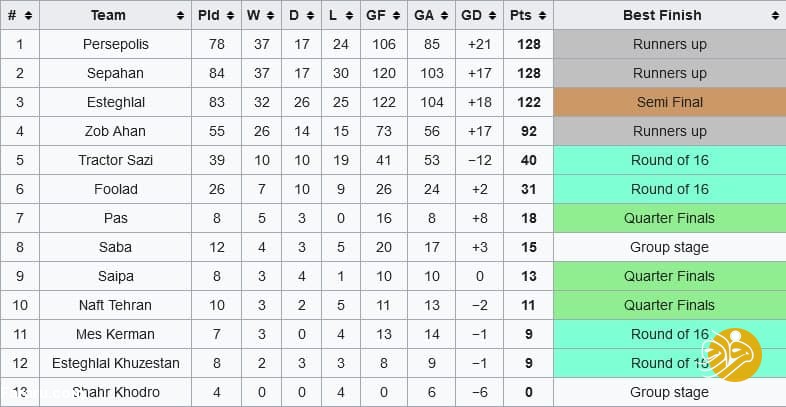This screenshot has height=407, width=786.
Task: Click the orange Semi Final cell
Action: (x=669, y=102)
